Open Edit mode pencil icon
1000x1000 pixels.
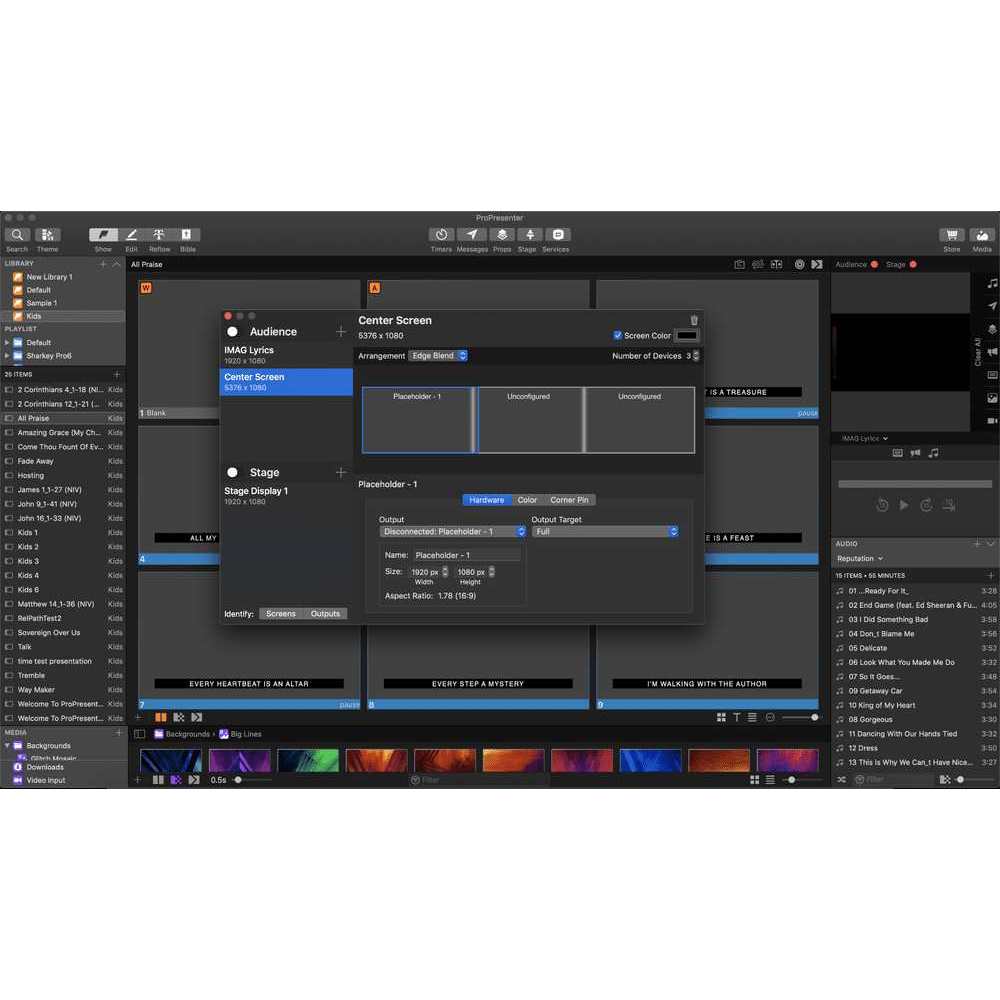pyautogui.click(x=131, y=235)
